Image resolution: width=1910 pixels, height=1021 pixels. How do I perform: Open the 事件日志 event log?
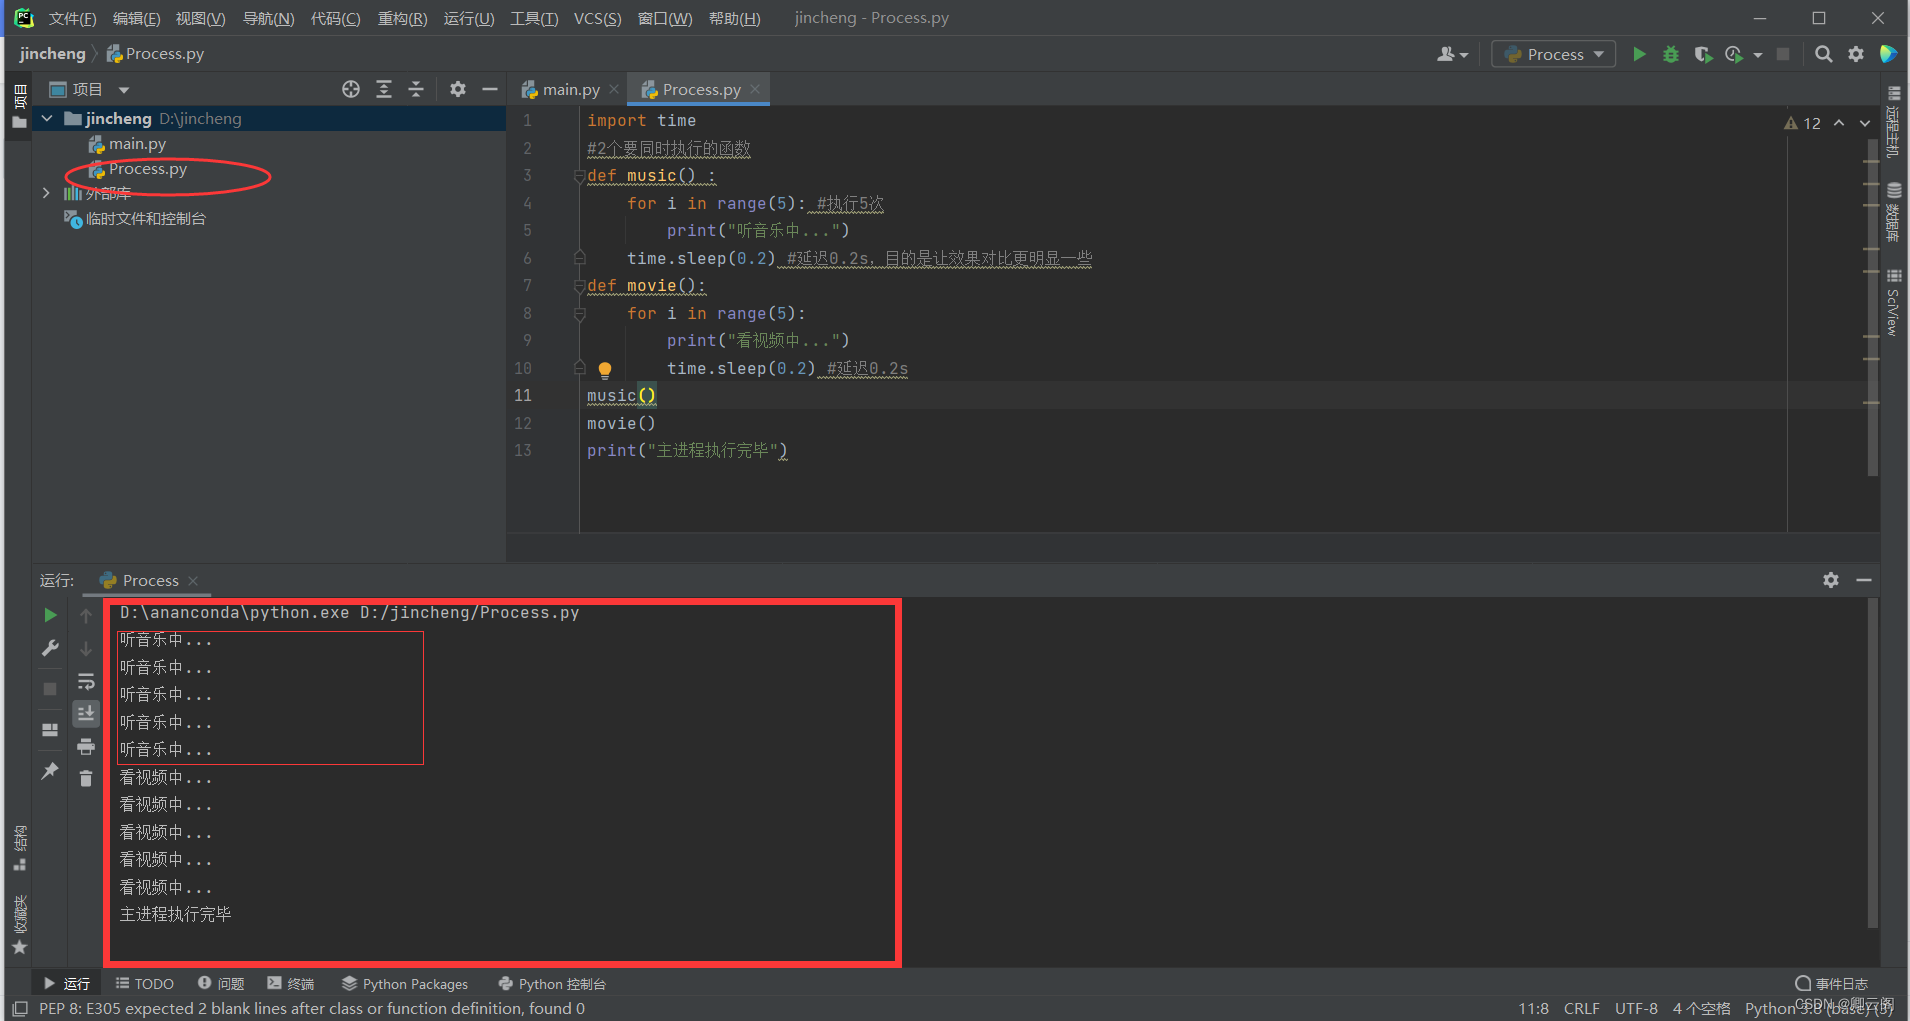[1831, 984]
